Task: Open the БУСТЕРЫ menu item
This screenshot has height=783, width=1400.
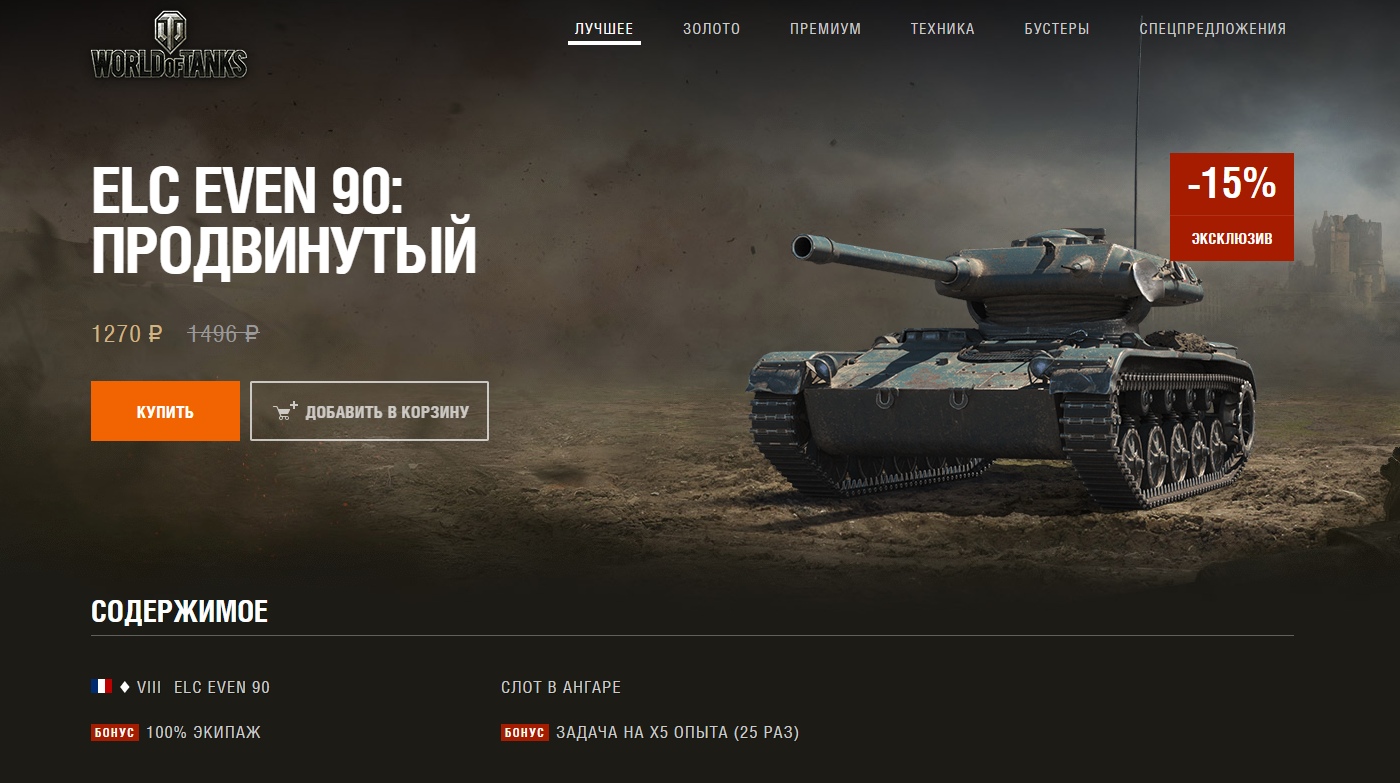Action: (x=1057, y=29)
